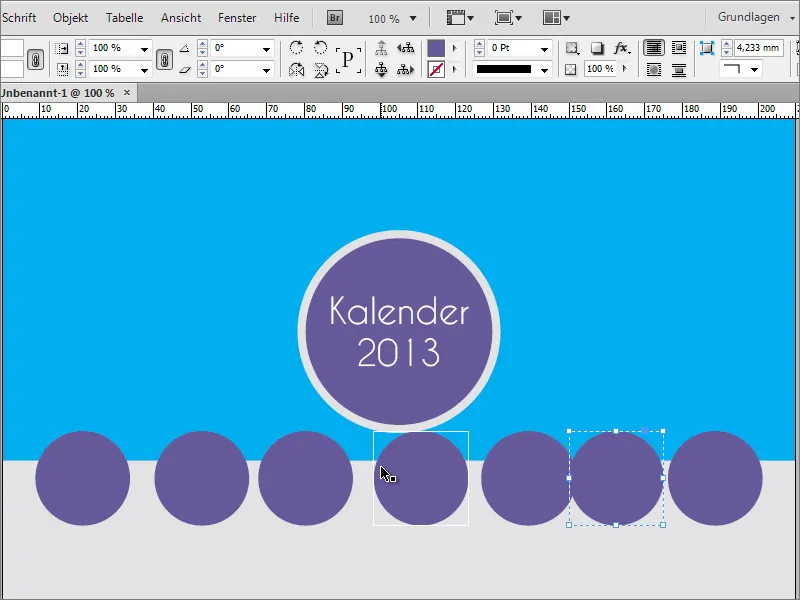This screenshot has width=800, height=600.
Task: Click the stroke swatch showing none
Action: point(436,69)
